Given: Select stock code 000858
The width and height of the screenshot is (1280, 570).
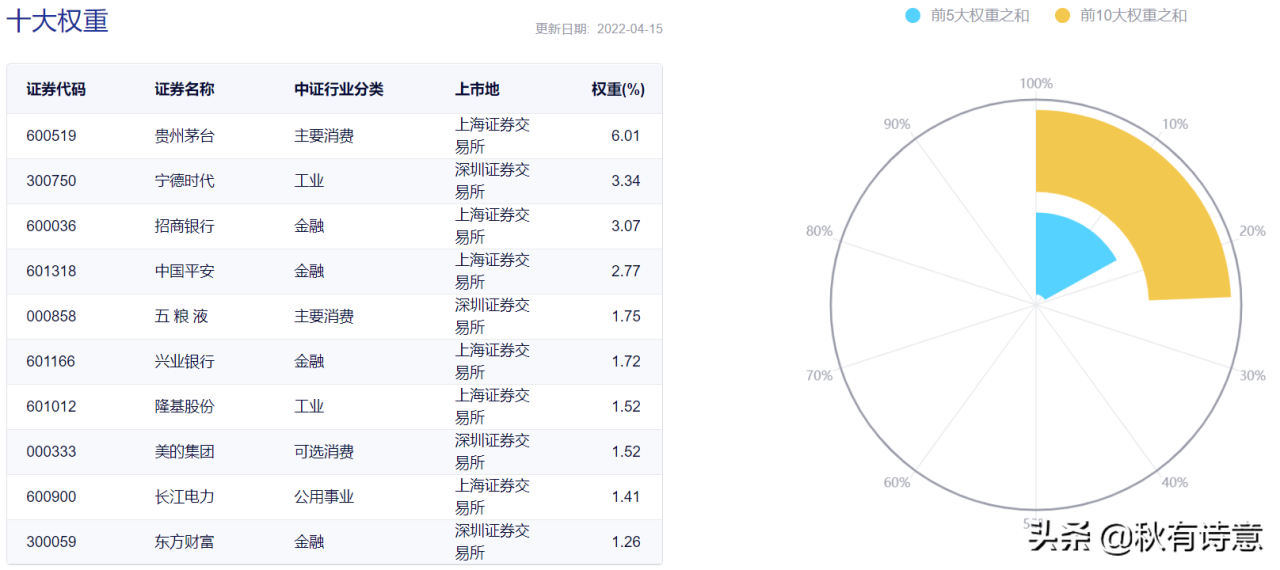Looking at the screenshot, I should click(51, 316).
